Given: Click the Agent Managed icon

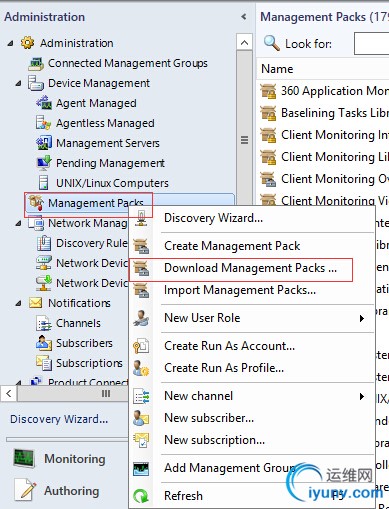Looking at the screenshot, I should click(44, 103).
